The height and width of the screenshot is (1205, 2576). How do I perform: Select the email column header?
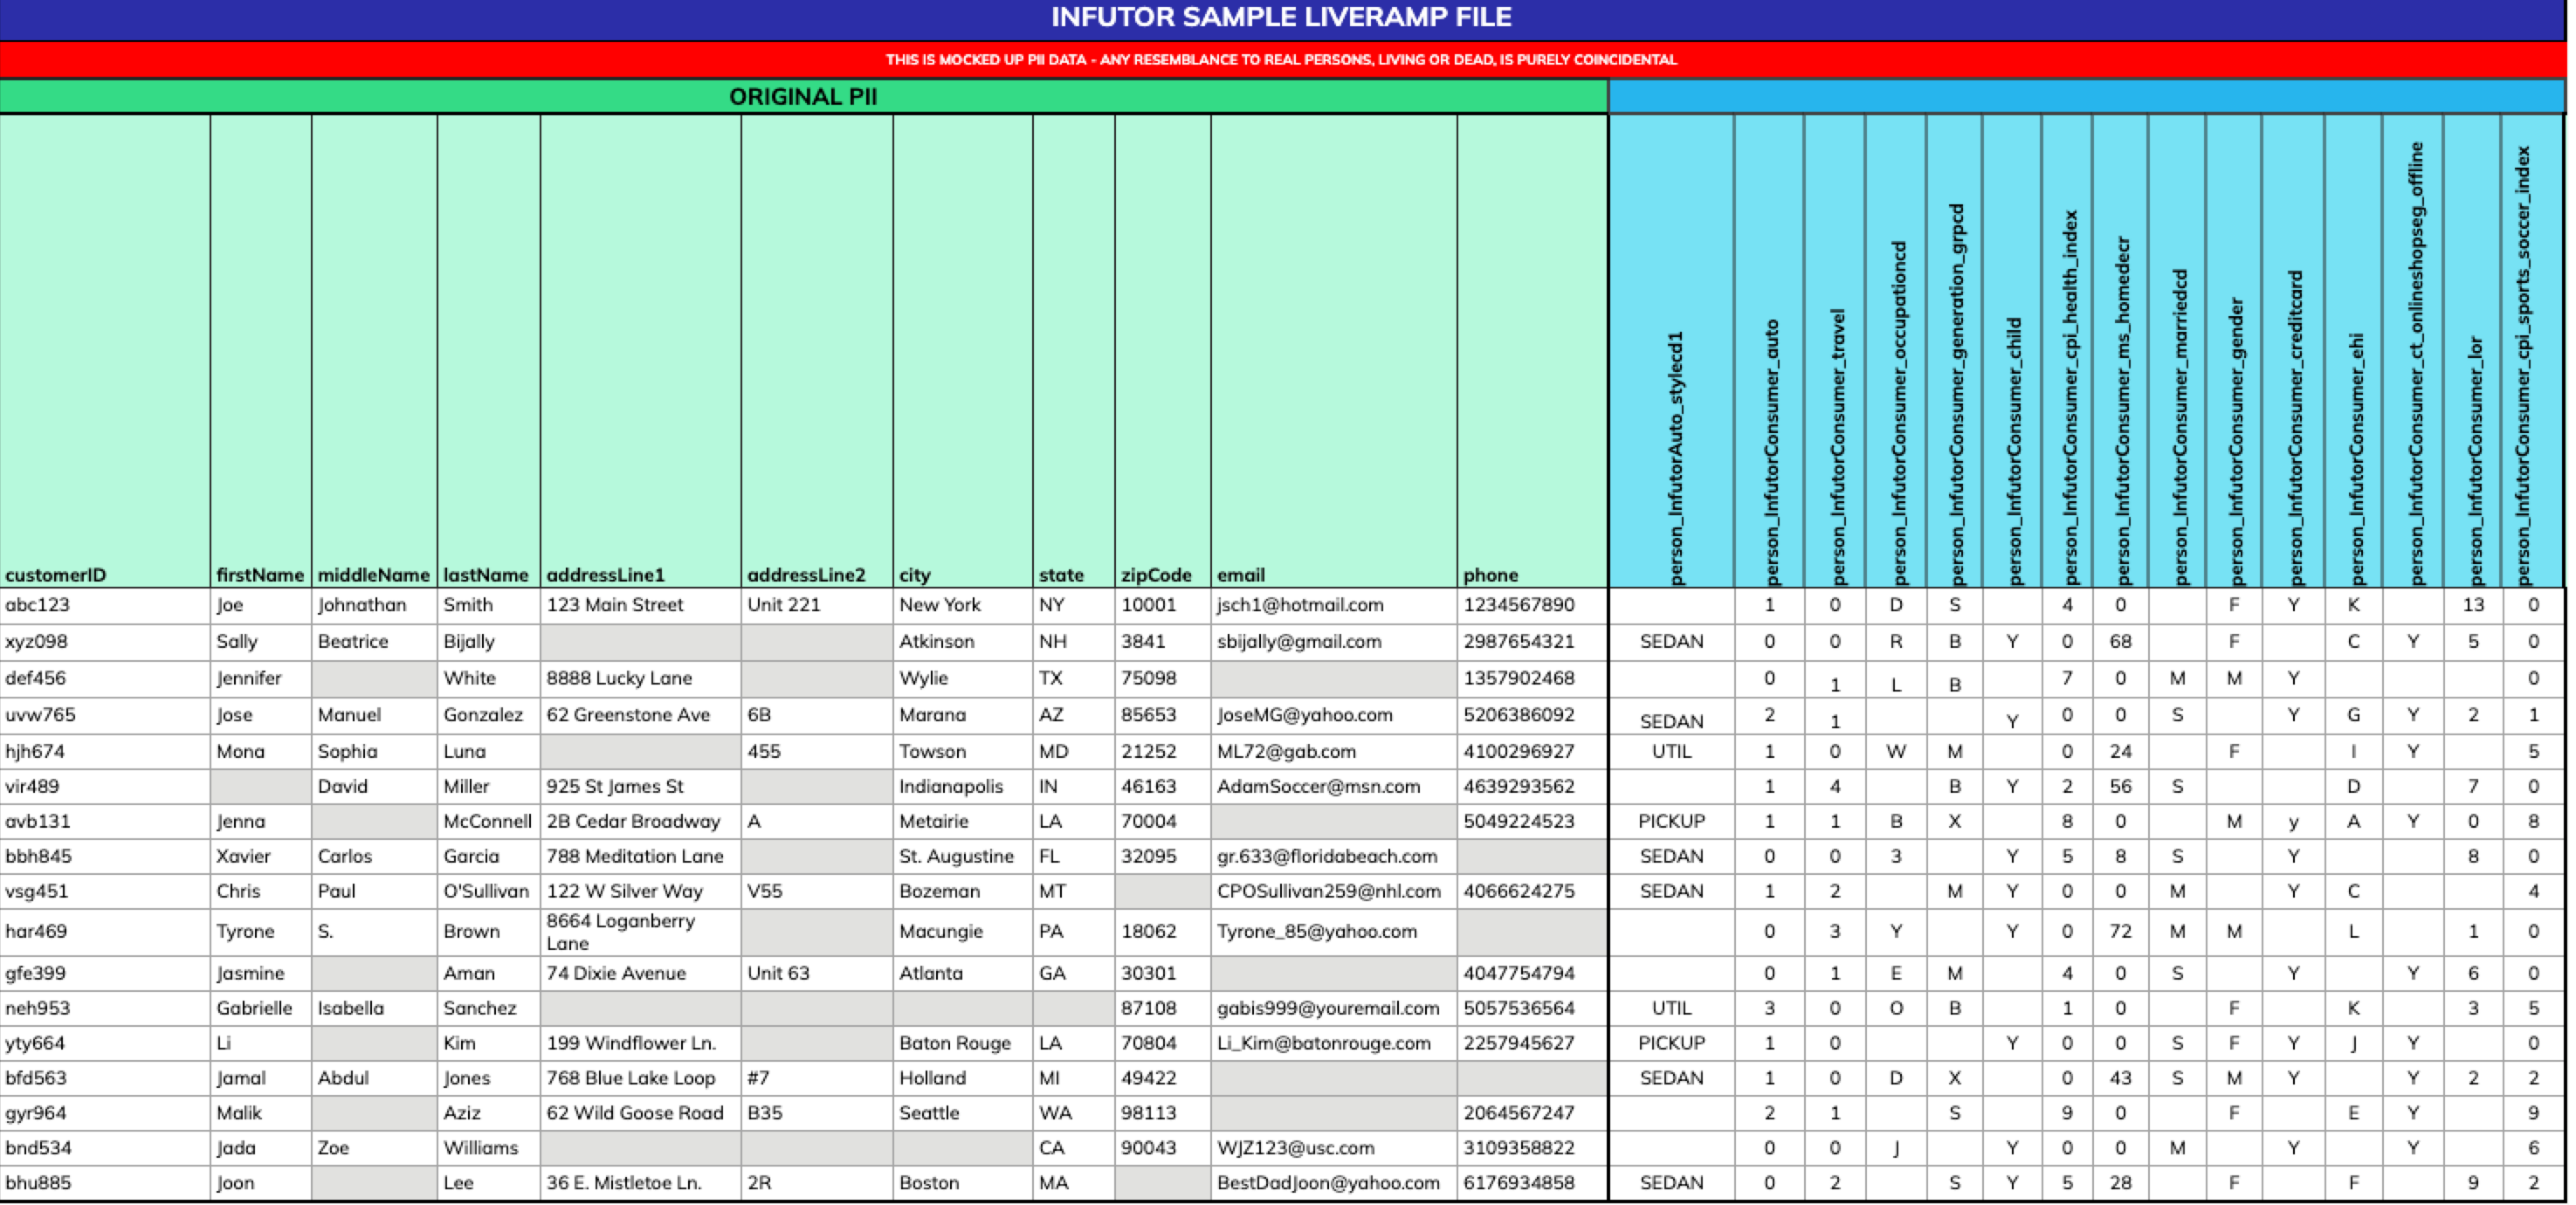pos(1334,351)
